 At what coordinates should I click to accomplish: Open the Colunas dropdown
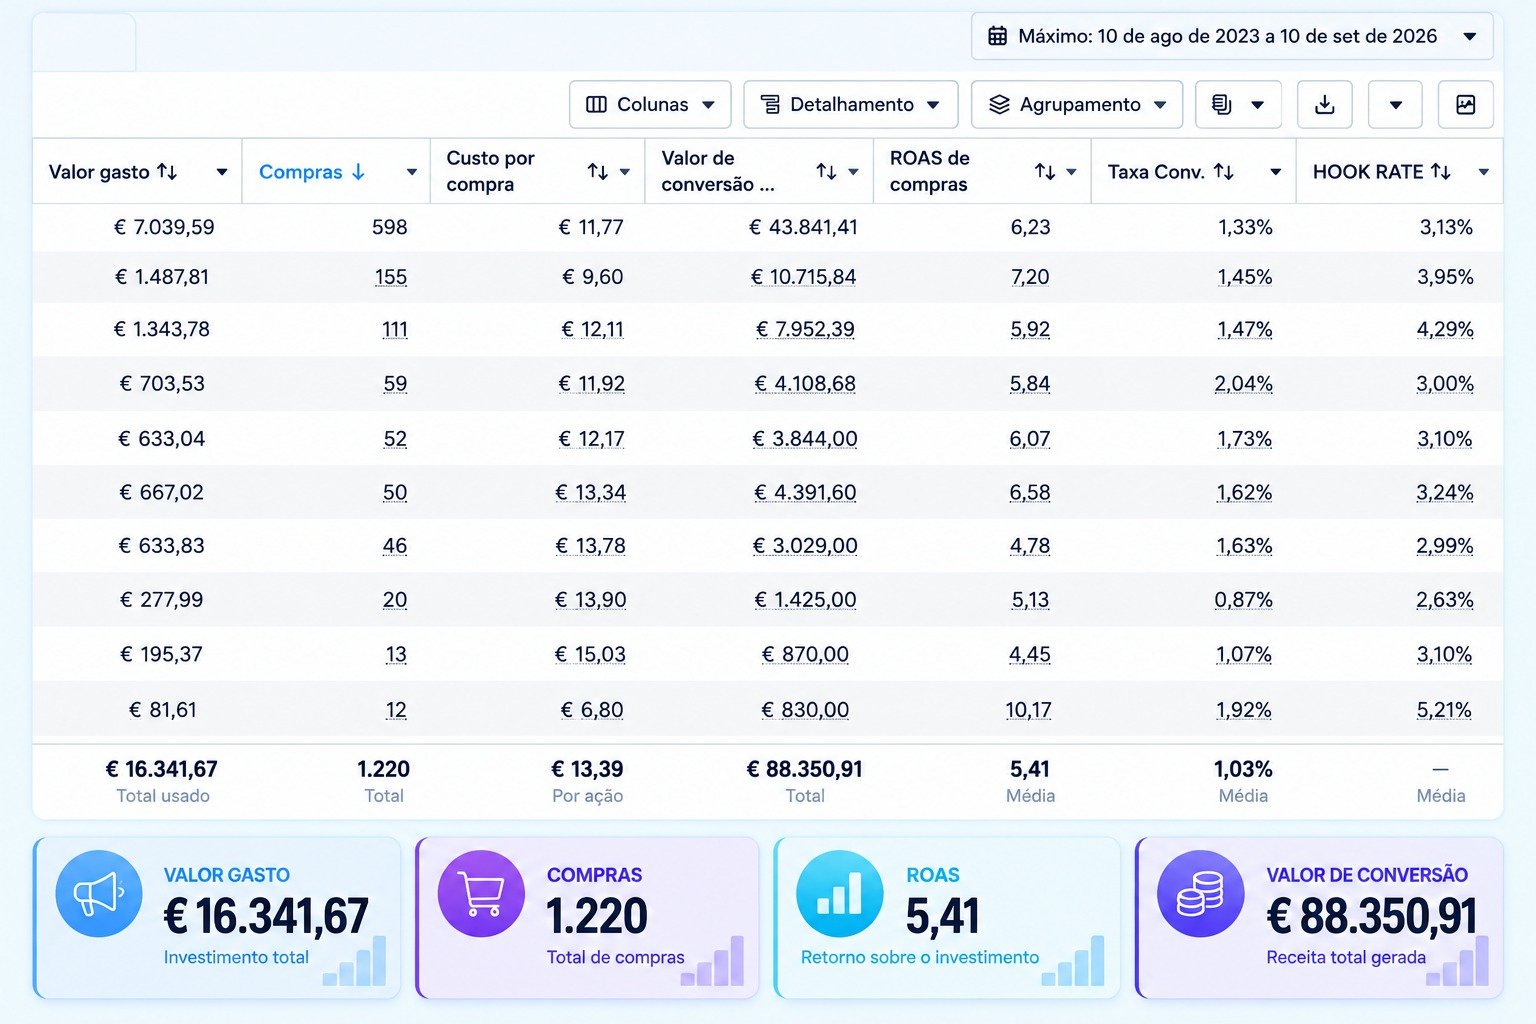click(x=650, y=104)
